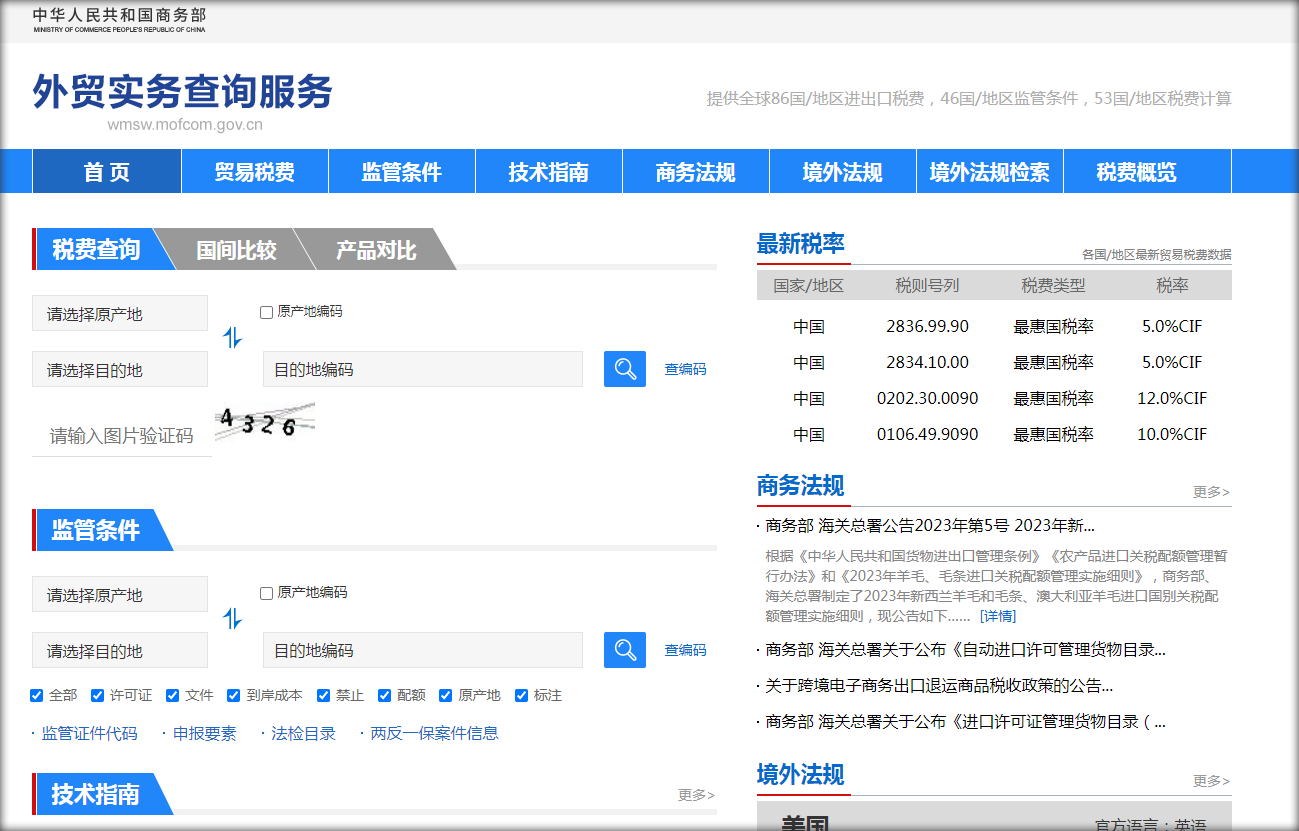Refresh the captcha image showing 4326
The height and width of the screenshot is (831, 1299).
pos(265,421)
